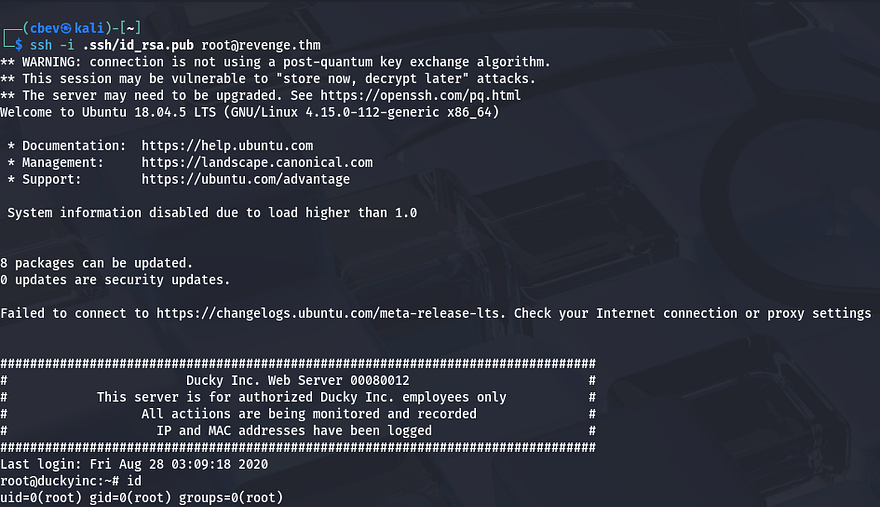
Task: Click the '0 updates are security updates' line
Action: click(x=115, y=280)
